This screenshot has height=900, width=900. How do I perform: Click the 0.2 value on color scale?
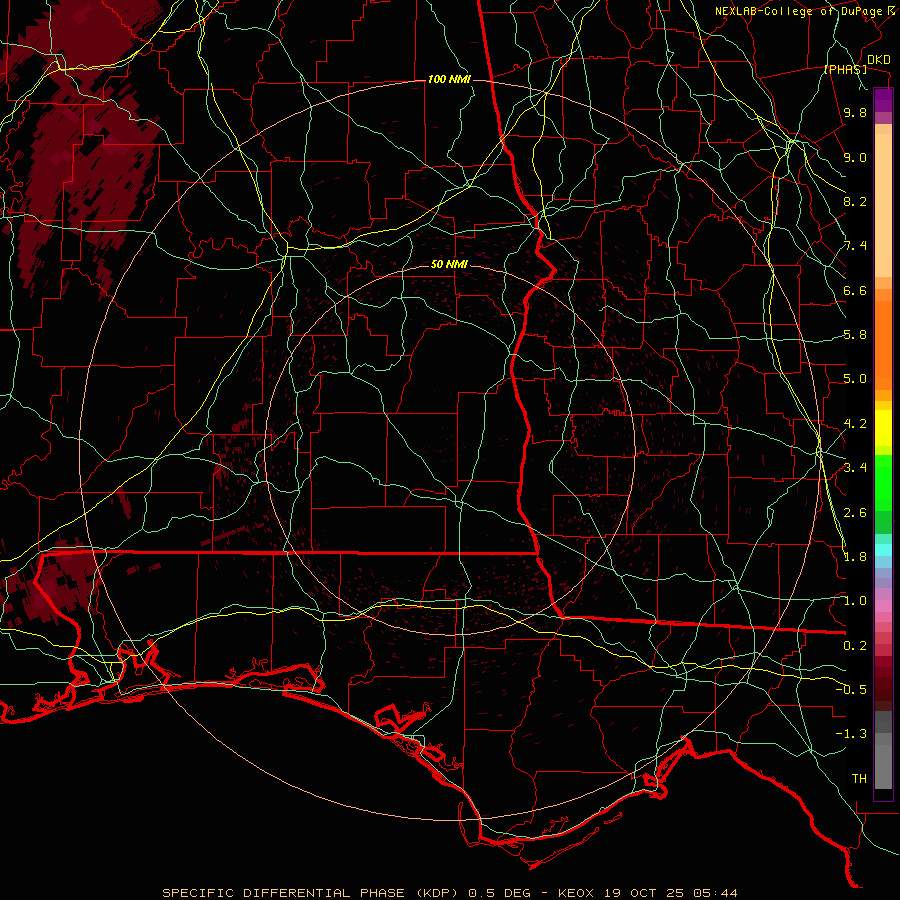[x=855, y=646]
